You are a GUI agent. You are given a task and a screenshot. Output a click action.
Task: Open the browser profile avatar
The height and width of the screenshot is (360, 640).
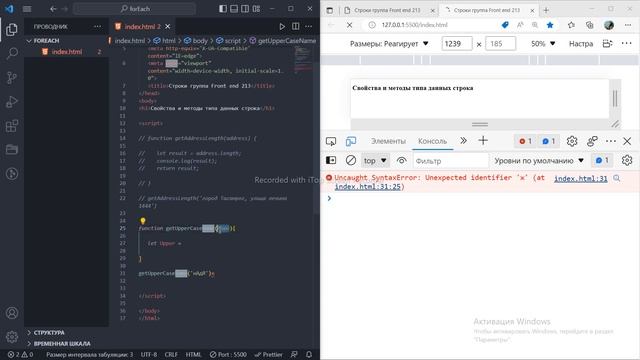(x=609, y=25)
